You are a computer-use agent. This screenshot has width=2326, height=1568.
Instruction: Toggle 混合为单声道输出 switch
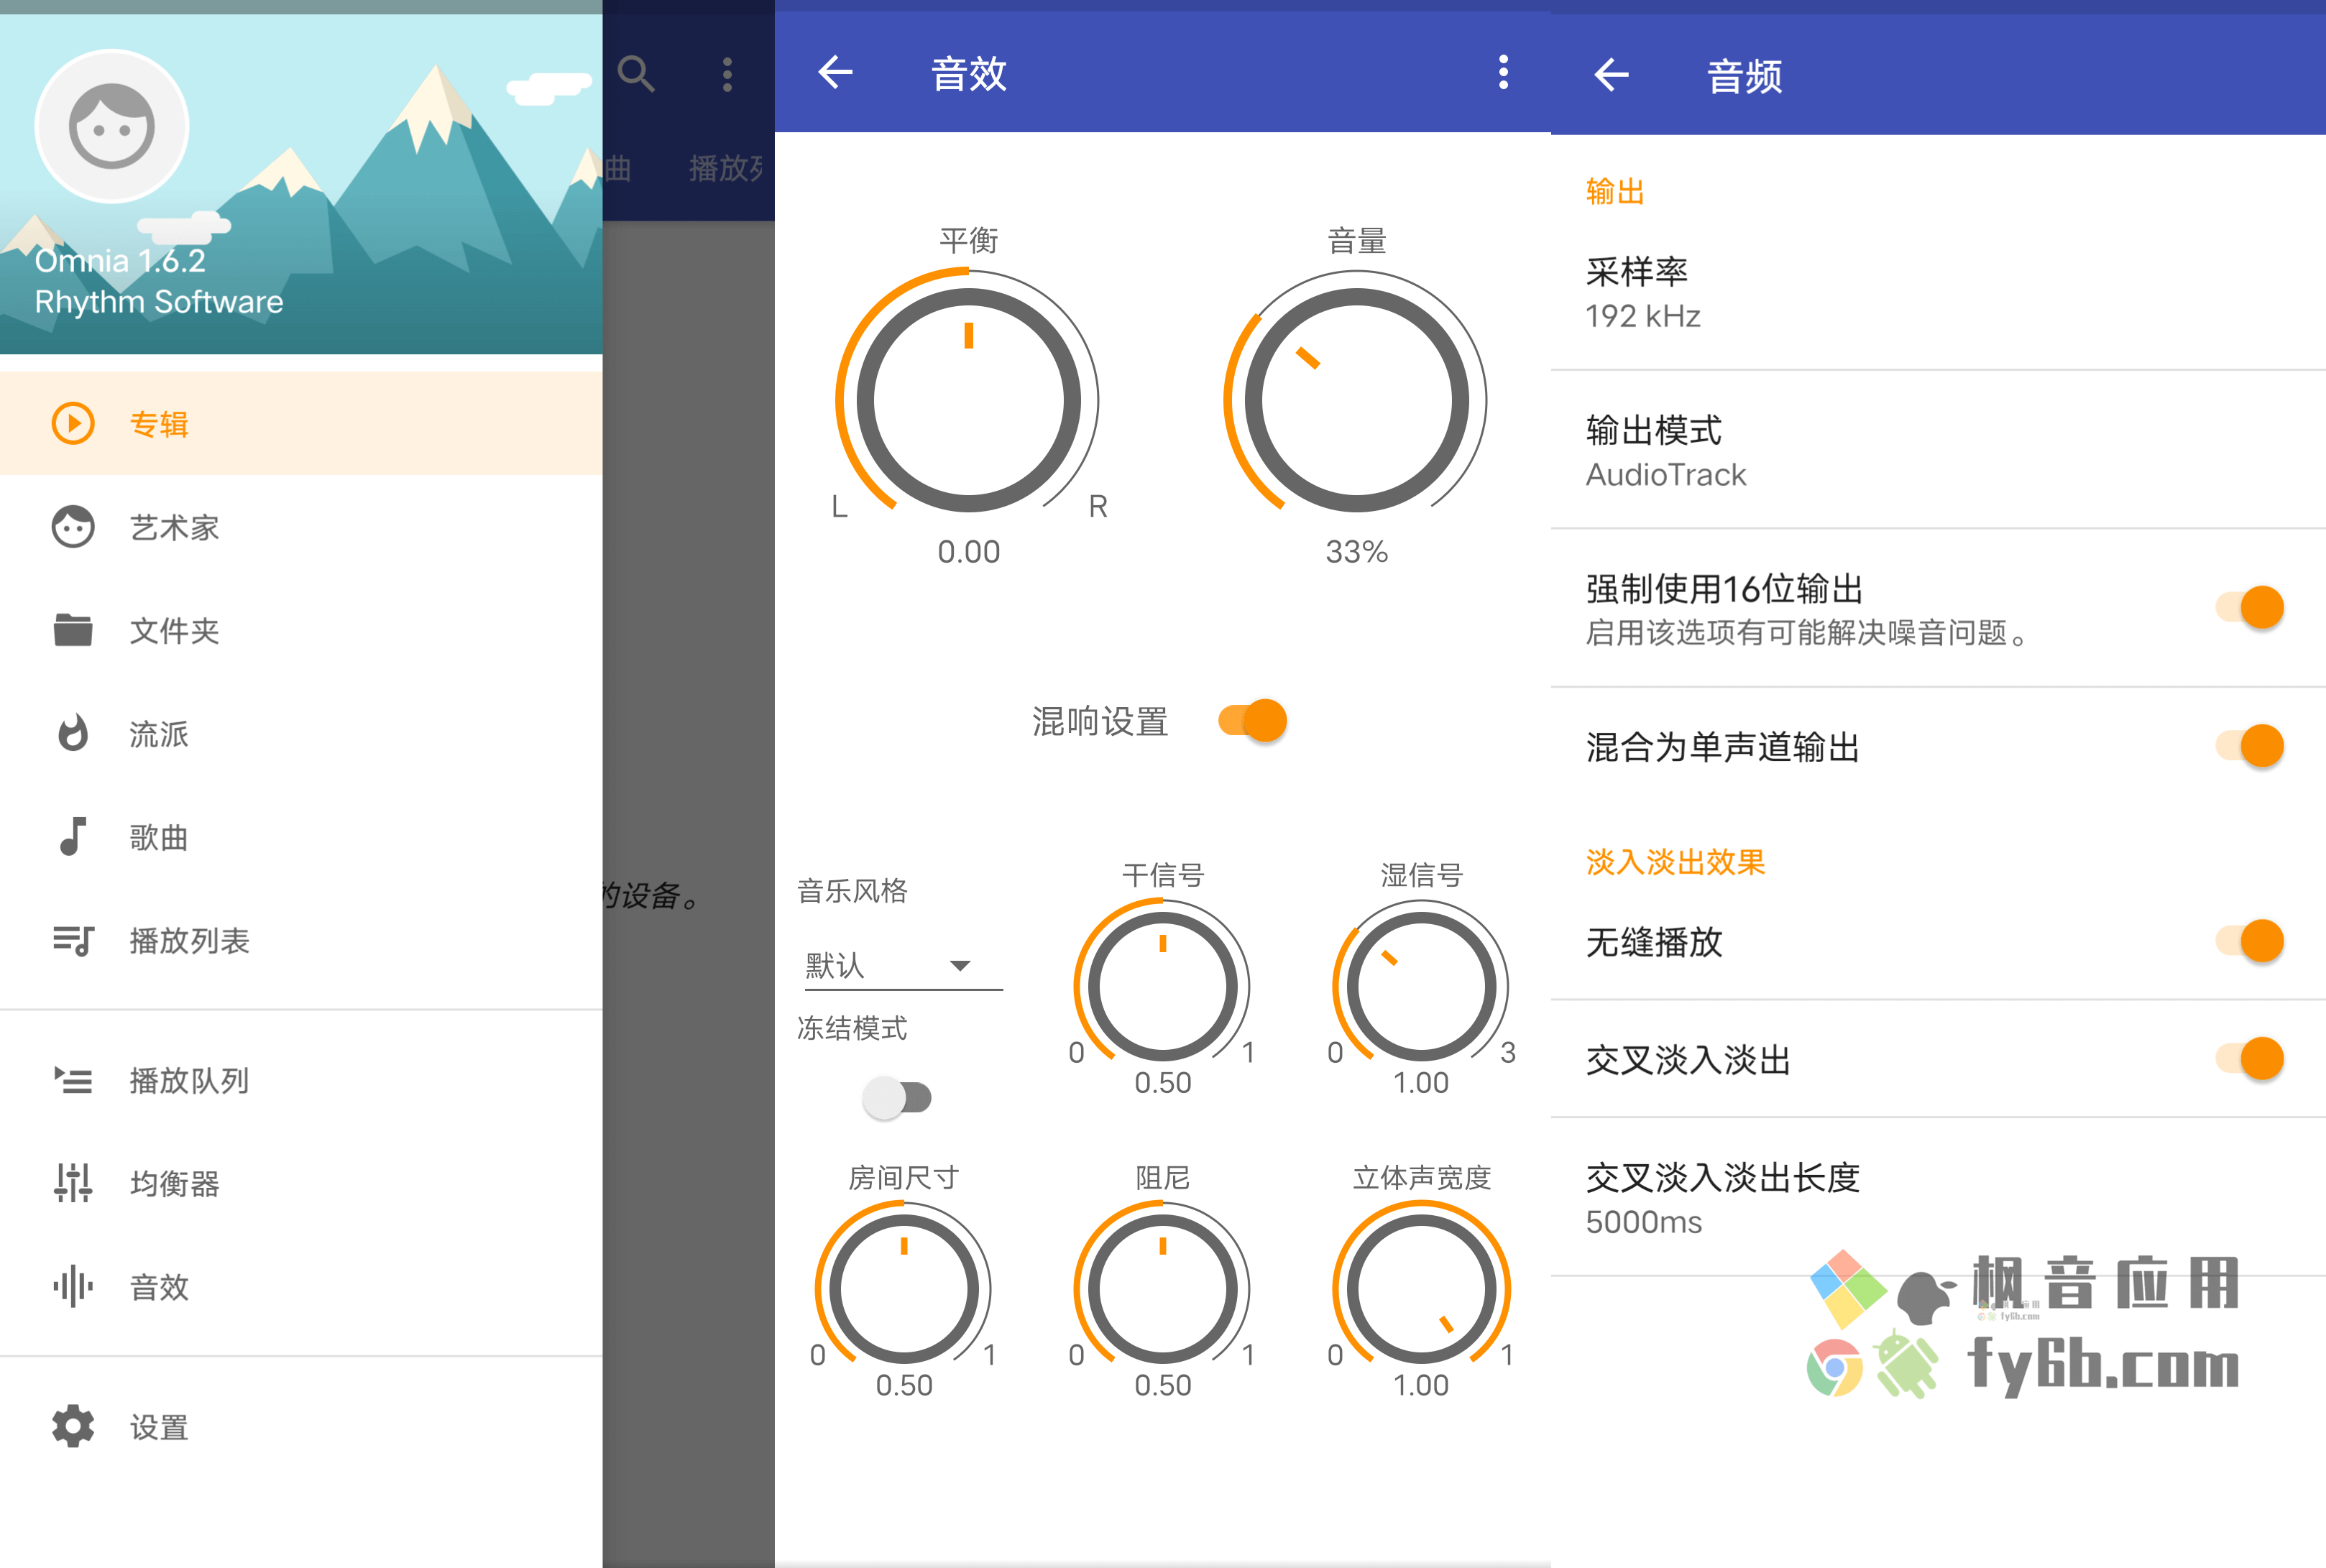point(2250,746)
